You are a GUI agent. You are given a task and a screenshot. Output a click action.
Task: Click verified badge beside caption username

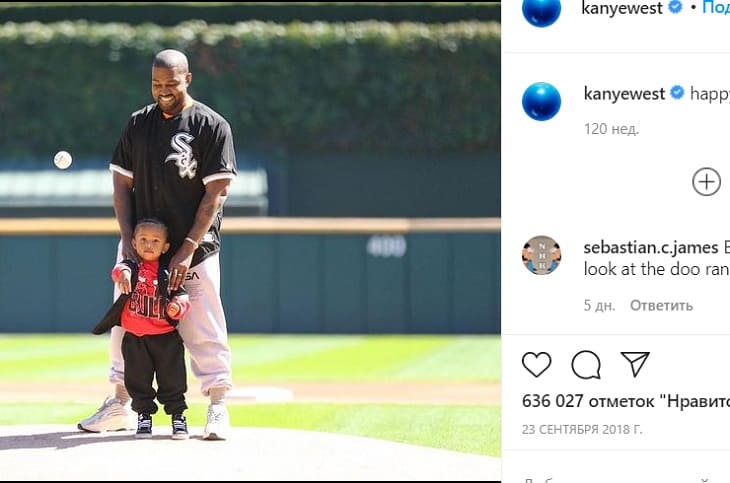pyautogui.click(x=677, y=93)
